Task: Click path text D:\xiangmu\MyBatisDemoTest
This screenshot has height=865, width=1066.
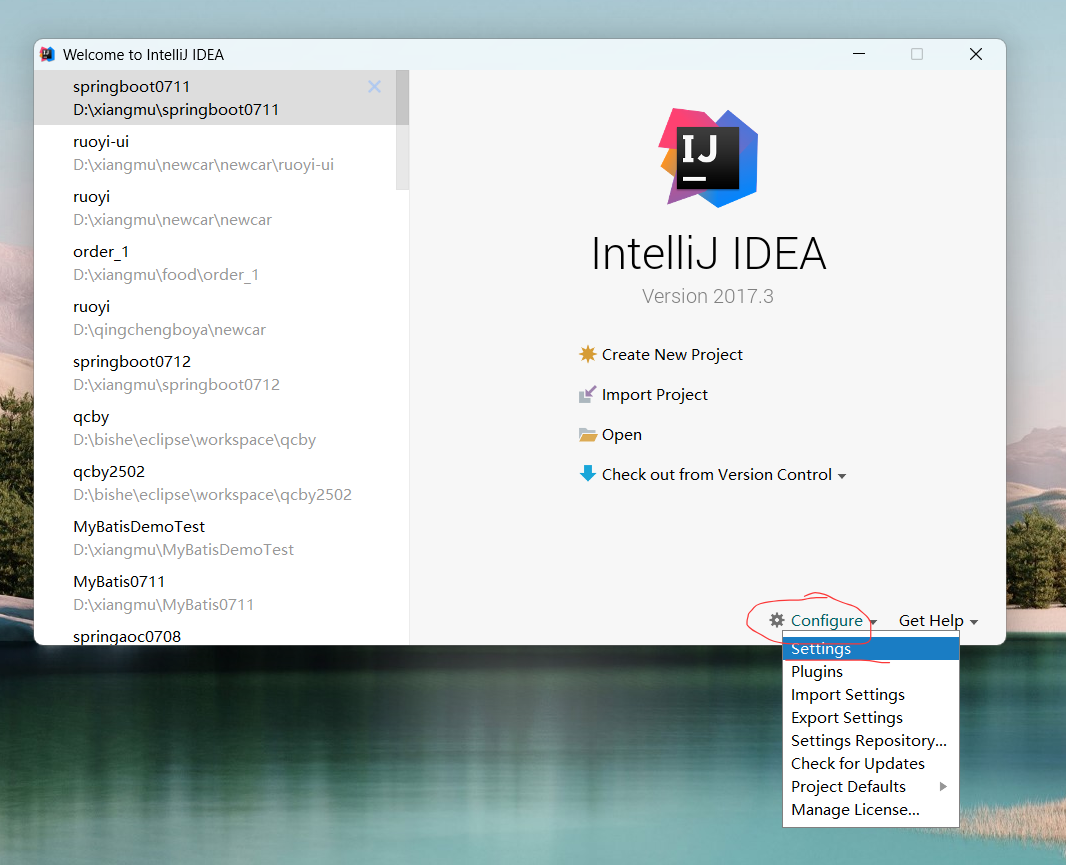Action: click(x=184, y=549)
